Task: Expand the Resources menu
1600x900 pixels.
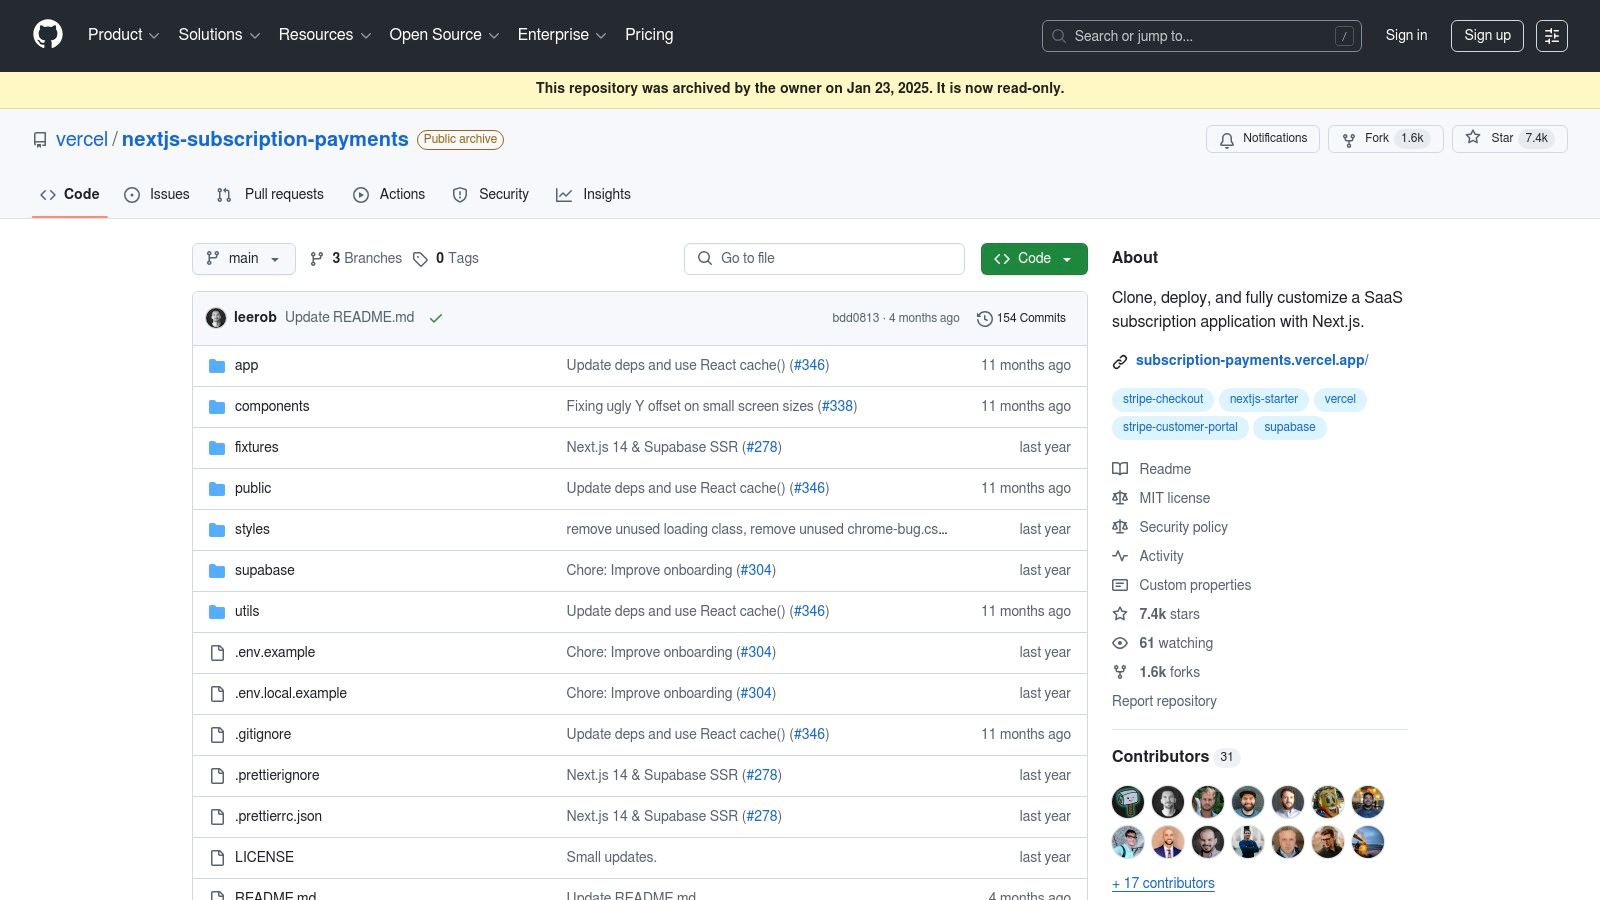Action: tap(325, 35)
